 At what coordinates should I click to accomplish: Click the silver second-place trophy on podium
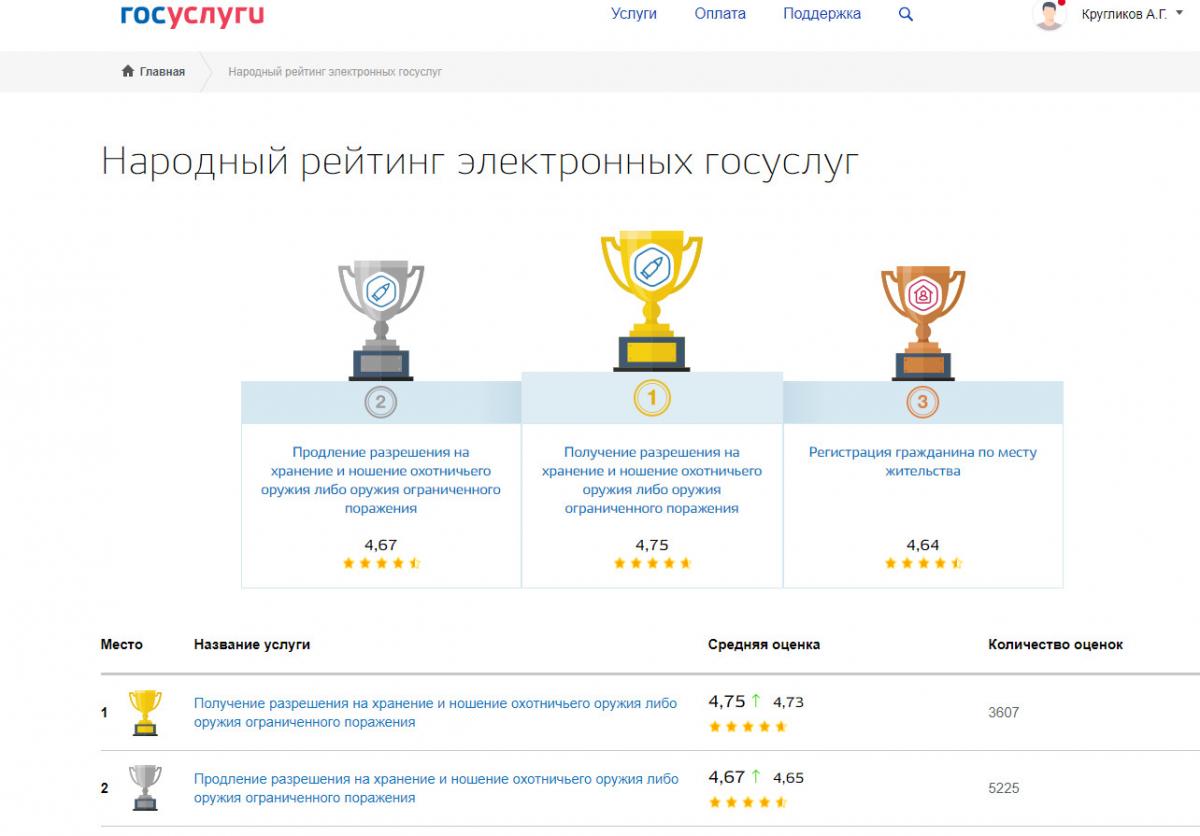point(380,319)
